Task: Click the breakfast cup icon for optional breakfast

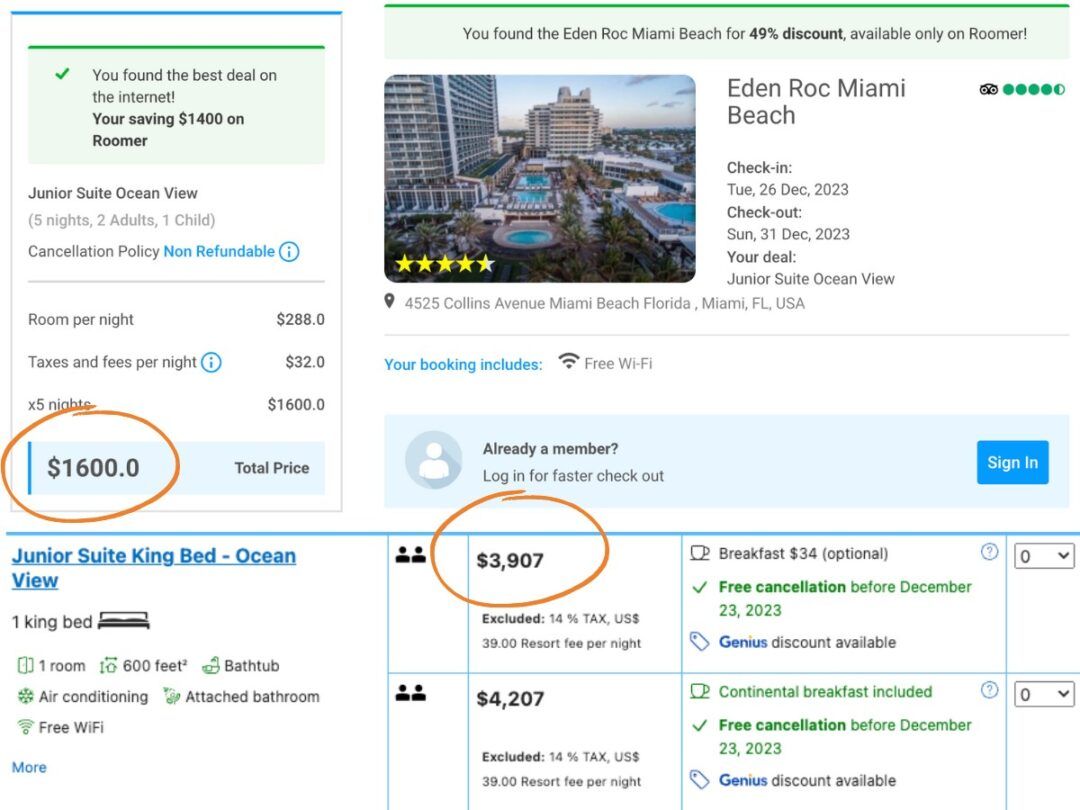Action: [x=700, y=552]
